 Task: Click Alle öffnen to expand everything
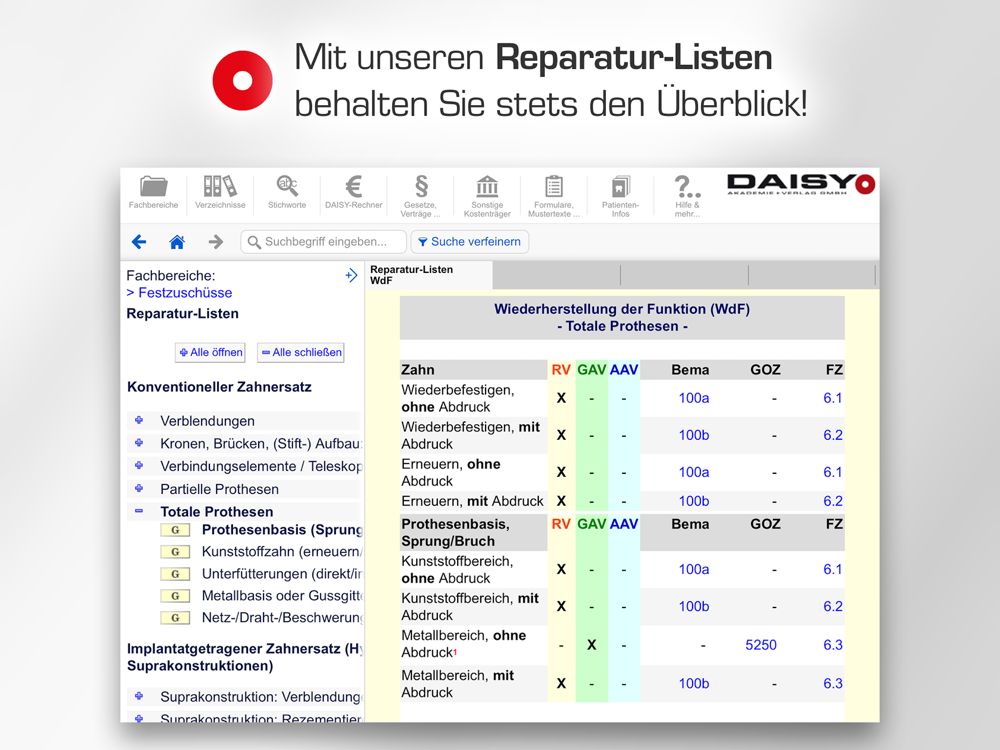210,352
